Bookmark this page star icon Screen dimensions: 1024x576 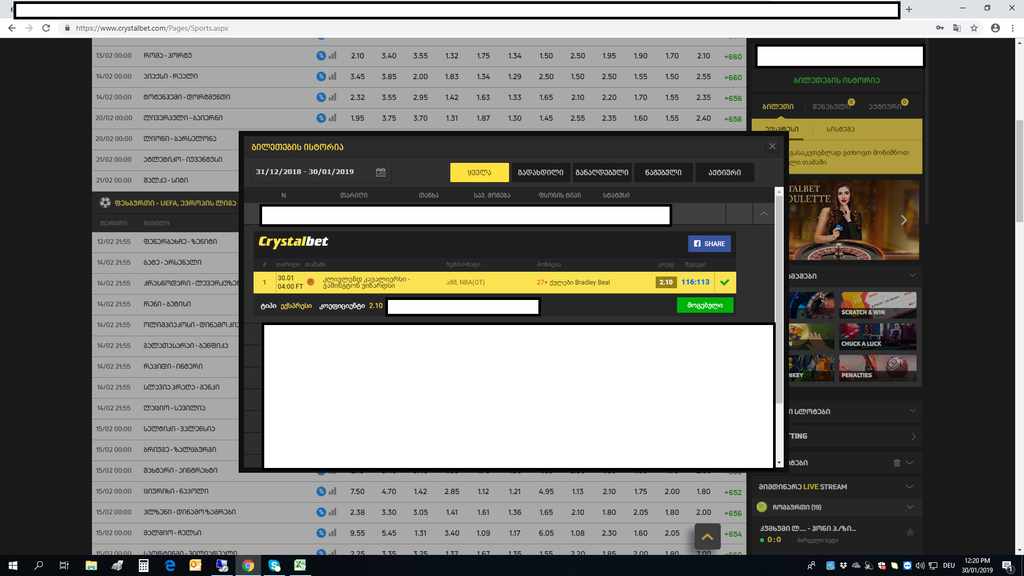pos(974,28)
